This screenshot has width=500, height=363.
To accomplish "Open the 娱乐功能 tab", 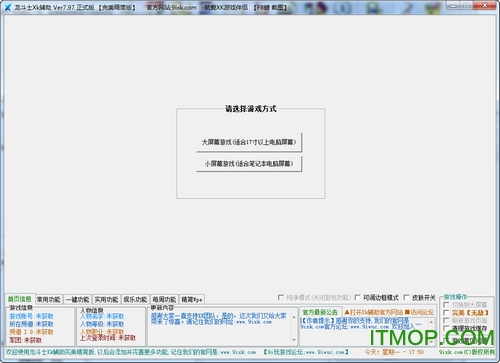I will [135, 299].
